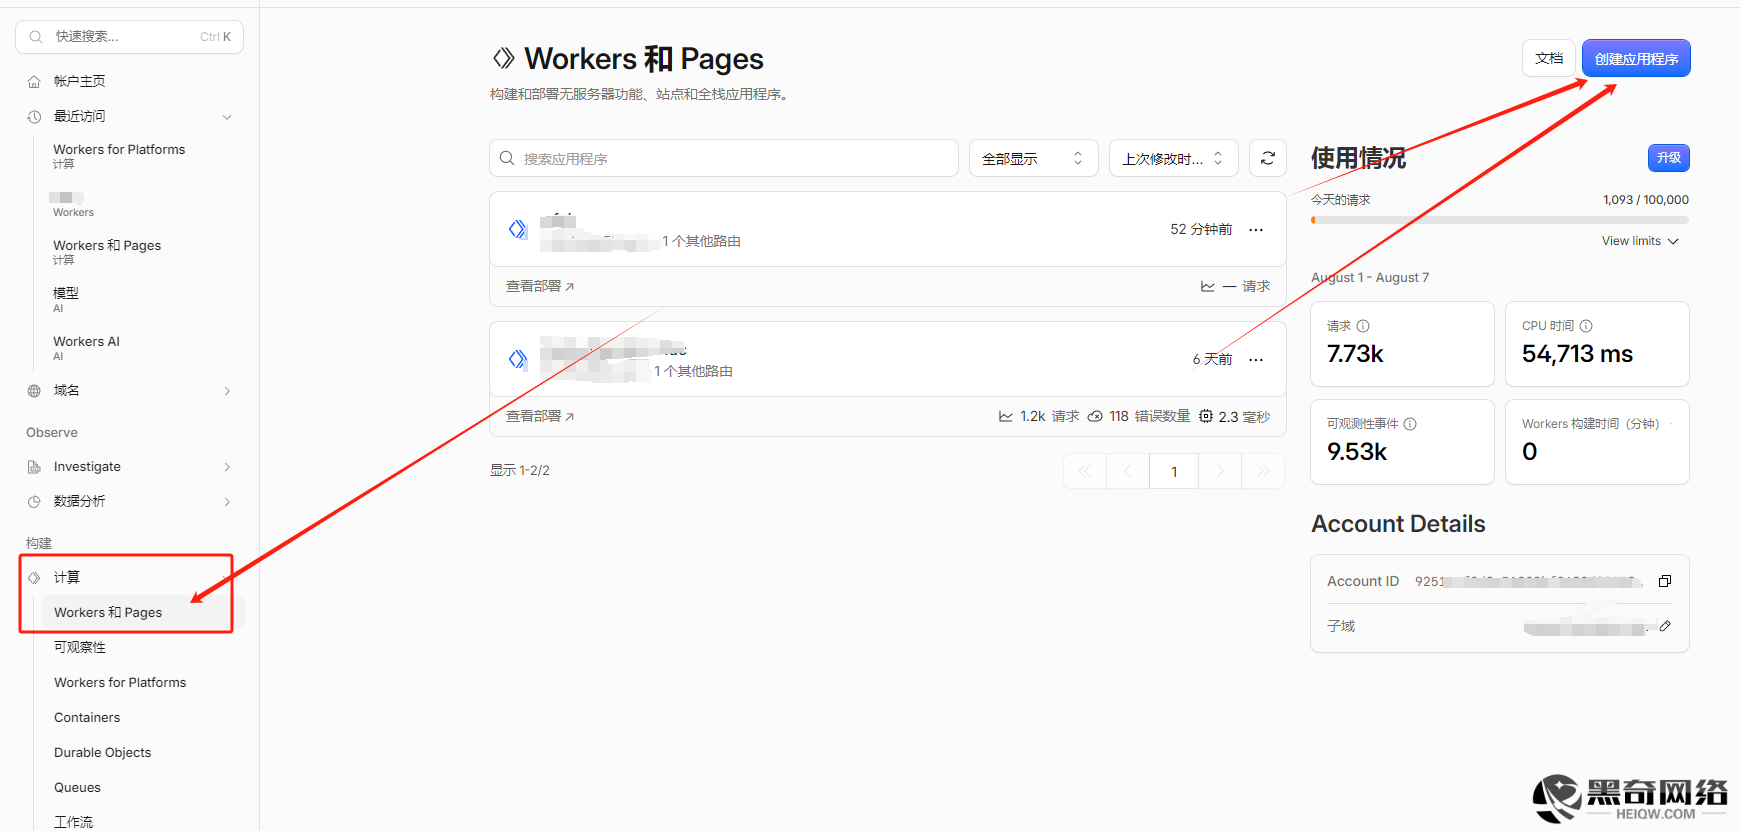
Task: Go to previous page in pagination
Action: click(x=1128, y=471)
